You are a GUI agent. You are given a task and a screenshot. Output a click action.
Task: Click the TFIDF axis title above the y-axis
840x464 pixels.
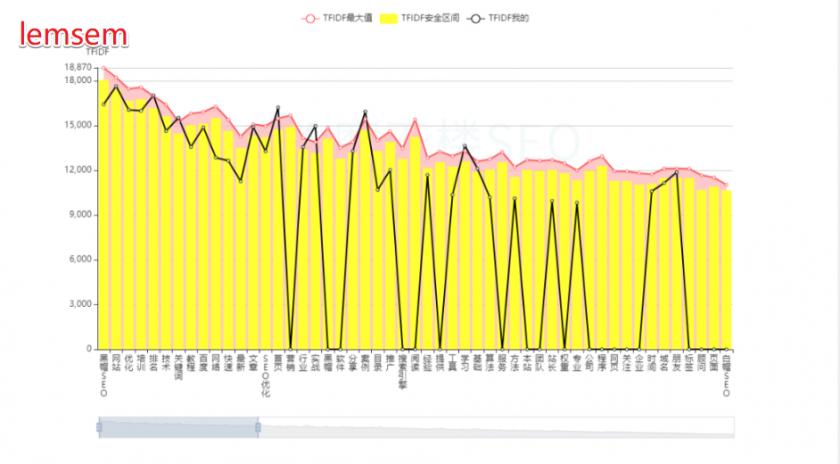click(97, 51)
